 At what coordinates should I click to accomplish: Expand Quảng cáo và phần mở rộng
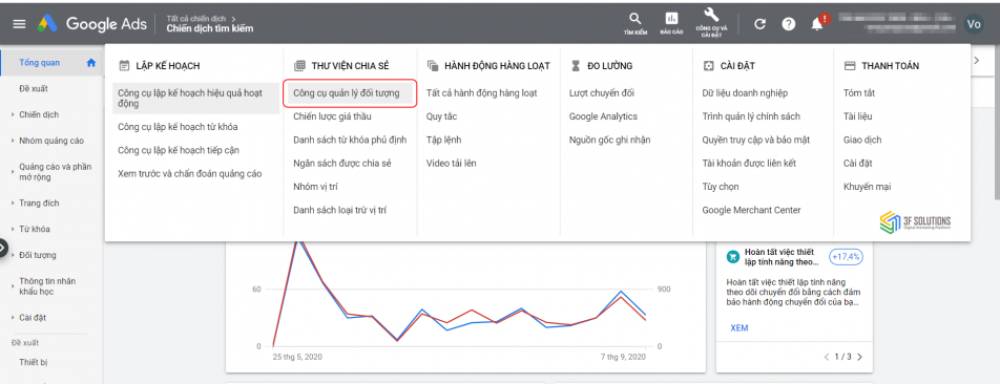point(55,172)
